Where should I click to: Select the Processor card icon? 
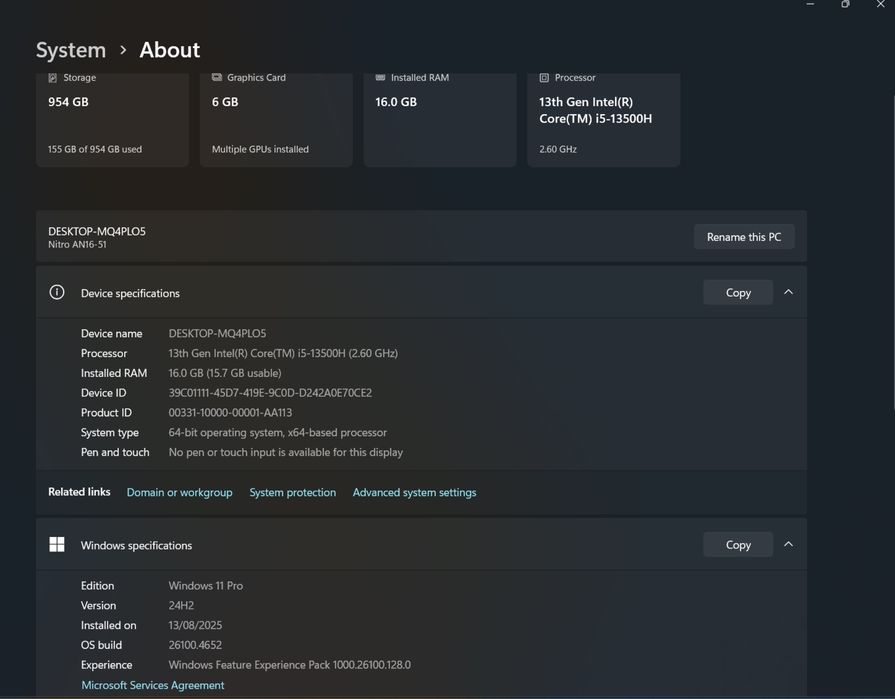[544, 78]
